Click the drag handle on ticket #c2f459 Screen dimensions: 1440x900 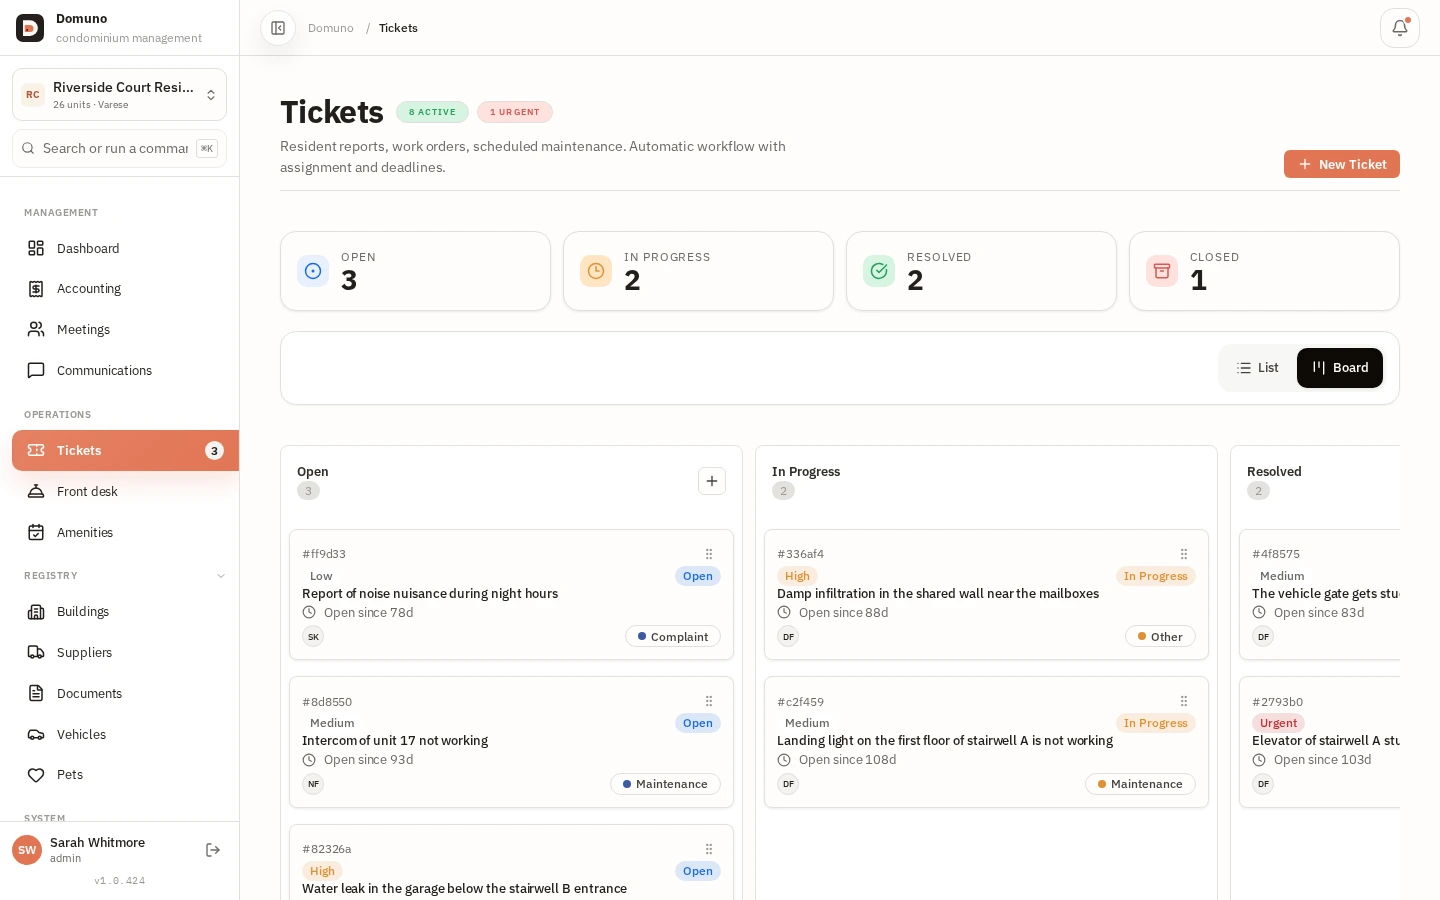pyautogui.click(x=1184, y=701)
